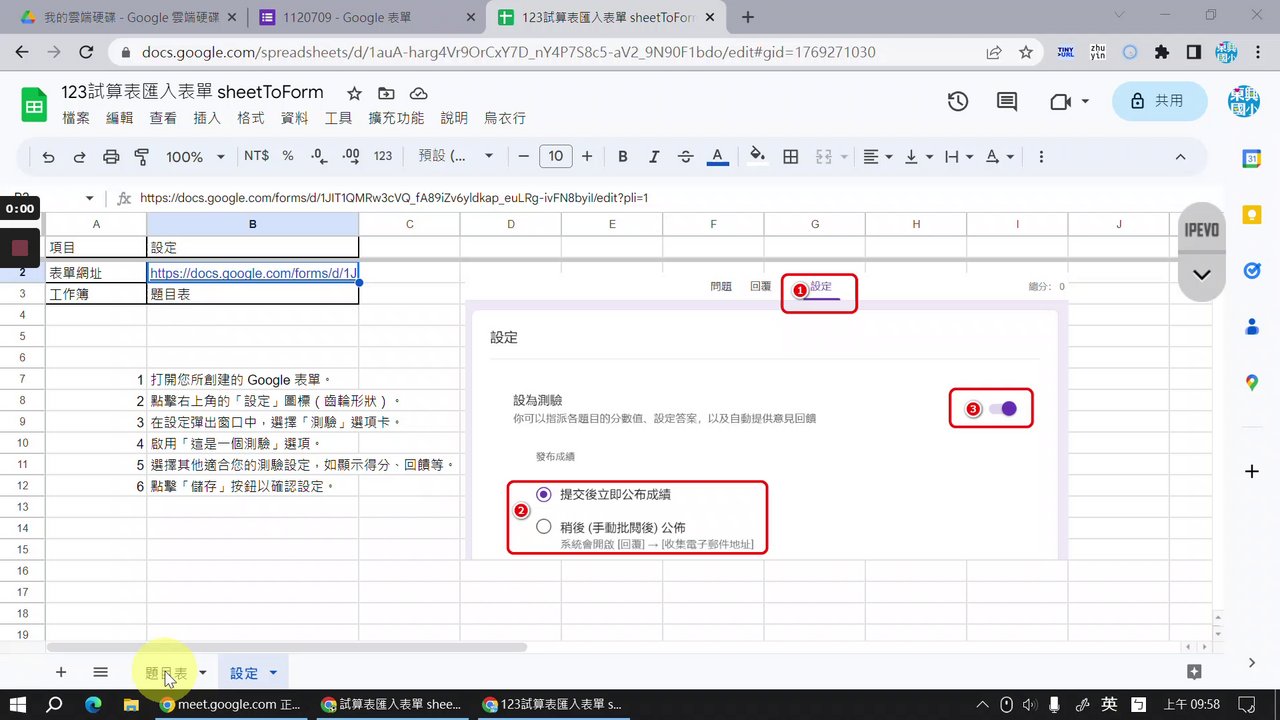Viewport: 1280px width, 720px height.
Task: Open the font family dropdown
Action: [456, 156]
